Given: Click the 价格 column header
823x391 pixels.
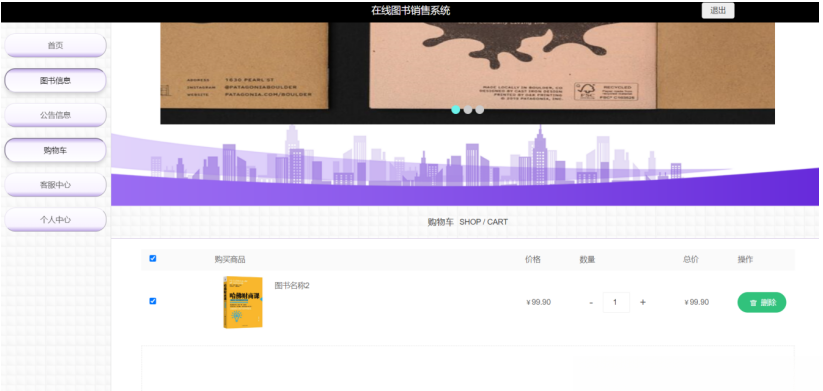Looking at the screenshot, I should point(533,259).
